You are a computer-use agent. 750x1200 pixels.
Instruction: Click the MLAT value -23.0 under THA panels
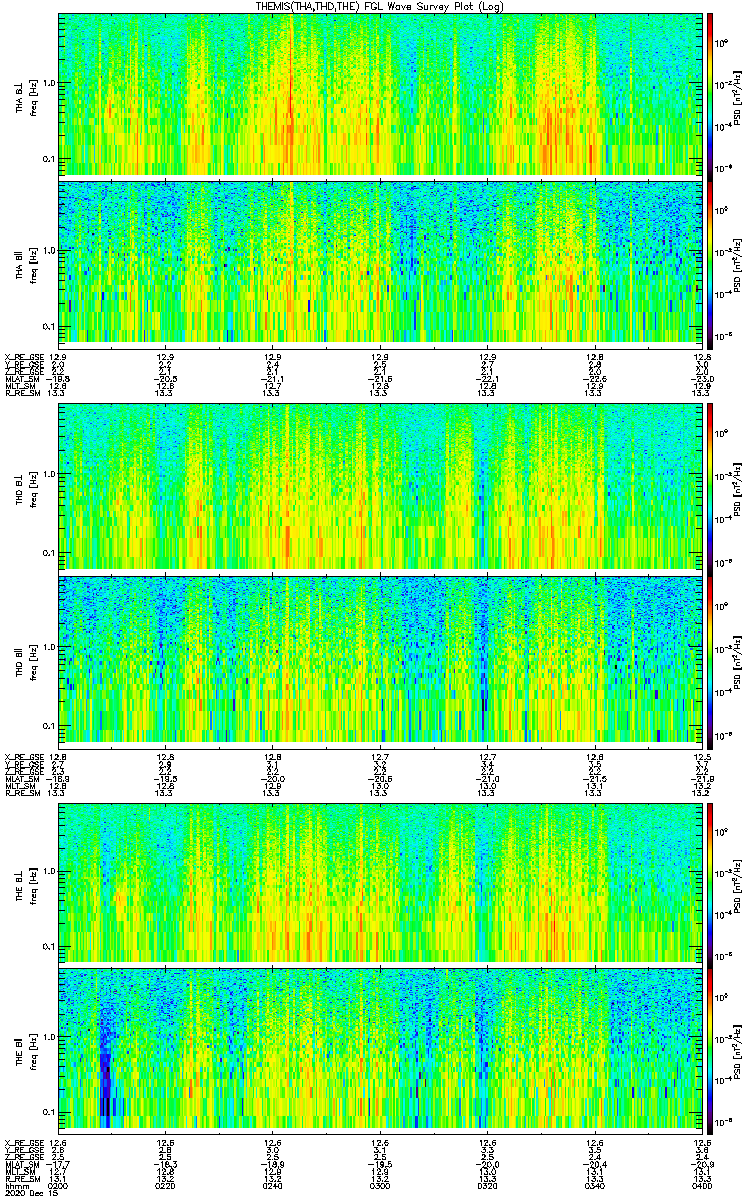click(x=702, y=379)
